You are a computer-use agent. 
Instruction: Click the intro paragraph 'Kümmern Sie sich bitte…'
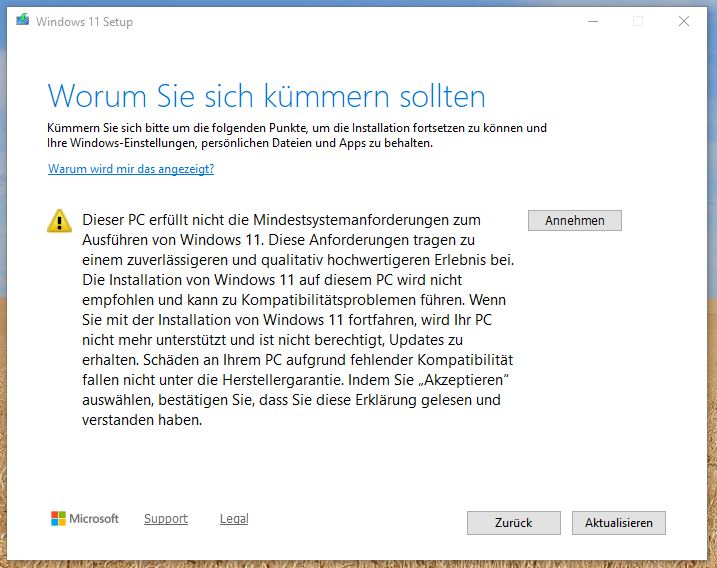297,135
